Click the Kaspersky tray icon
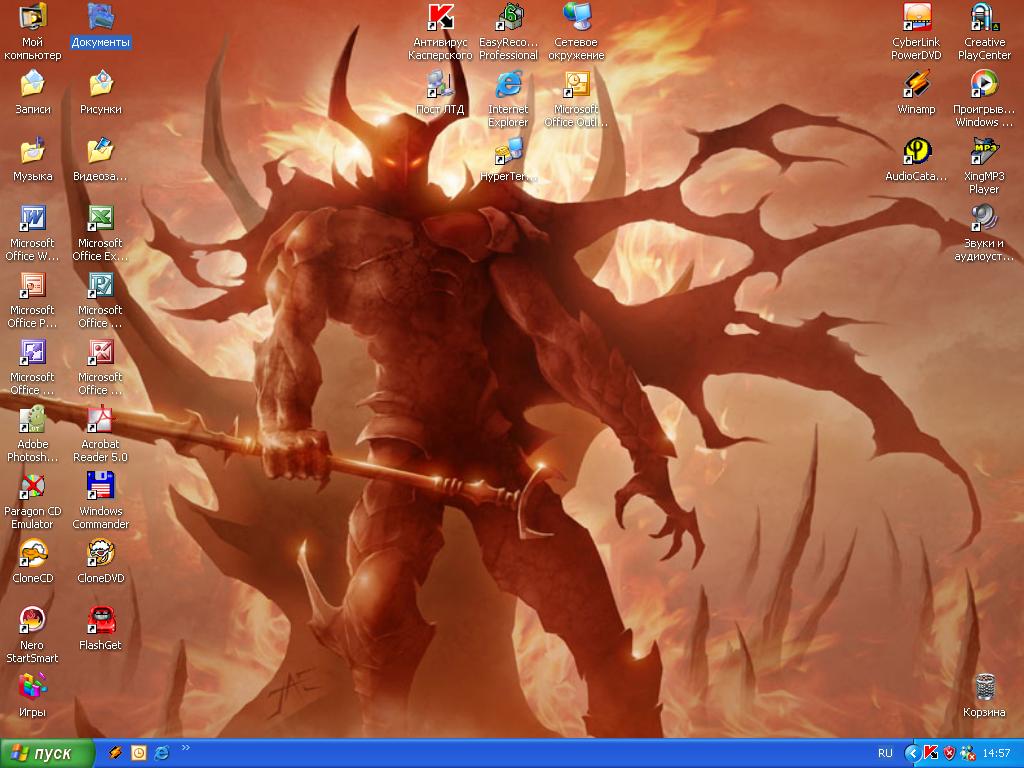Screen dimensions: 1024x768 coord(930,753)
